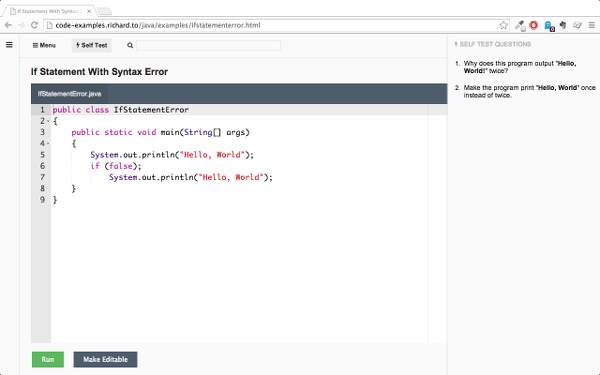Click the Evernote elephant extension icon

(562, 25)
